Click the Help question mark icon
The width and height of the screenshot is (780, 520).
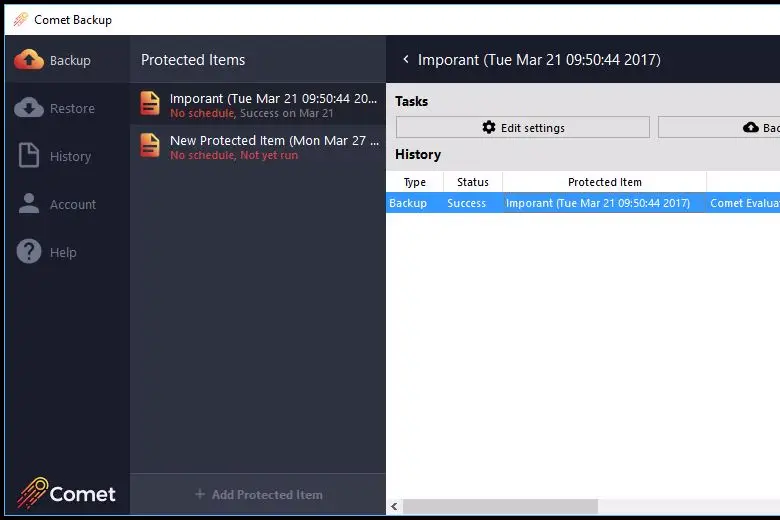click(29, 251)
